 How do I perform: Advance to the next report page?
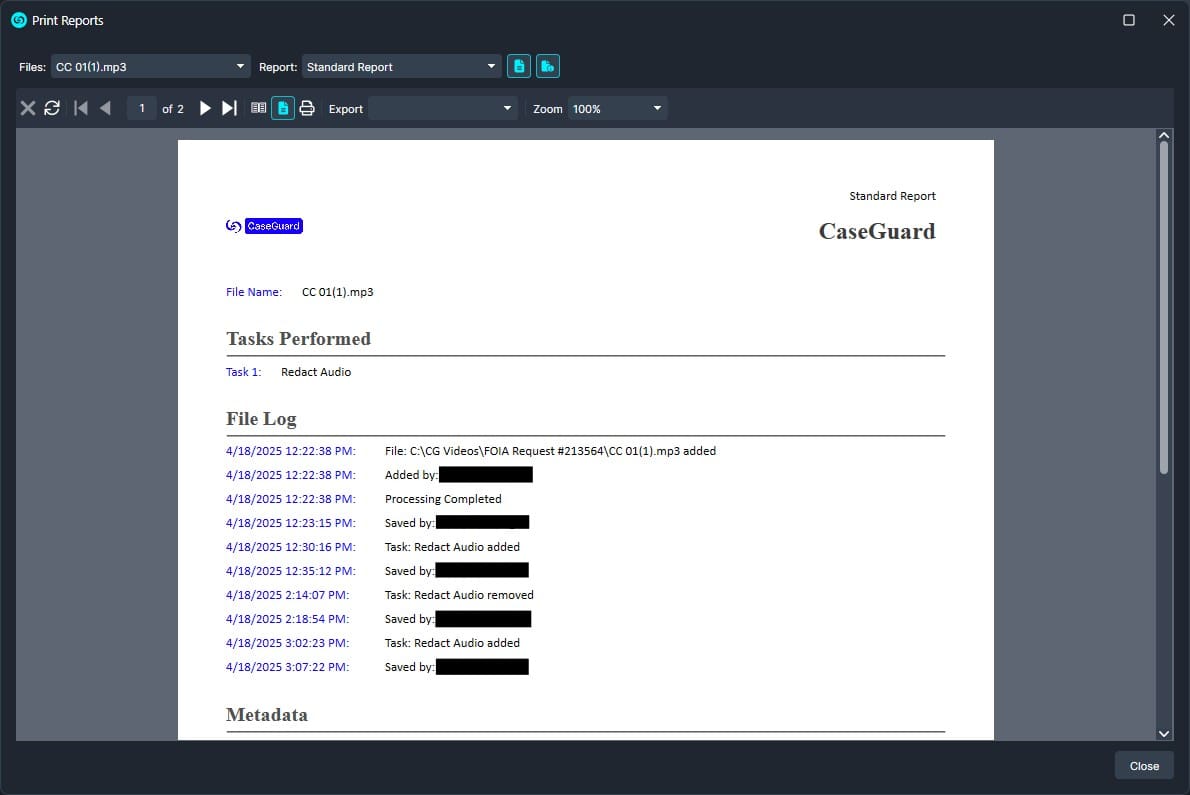(205, 108)
